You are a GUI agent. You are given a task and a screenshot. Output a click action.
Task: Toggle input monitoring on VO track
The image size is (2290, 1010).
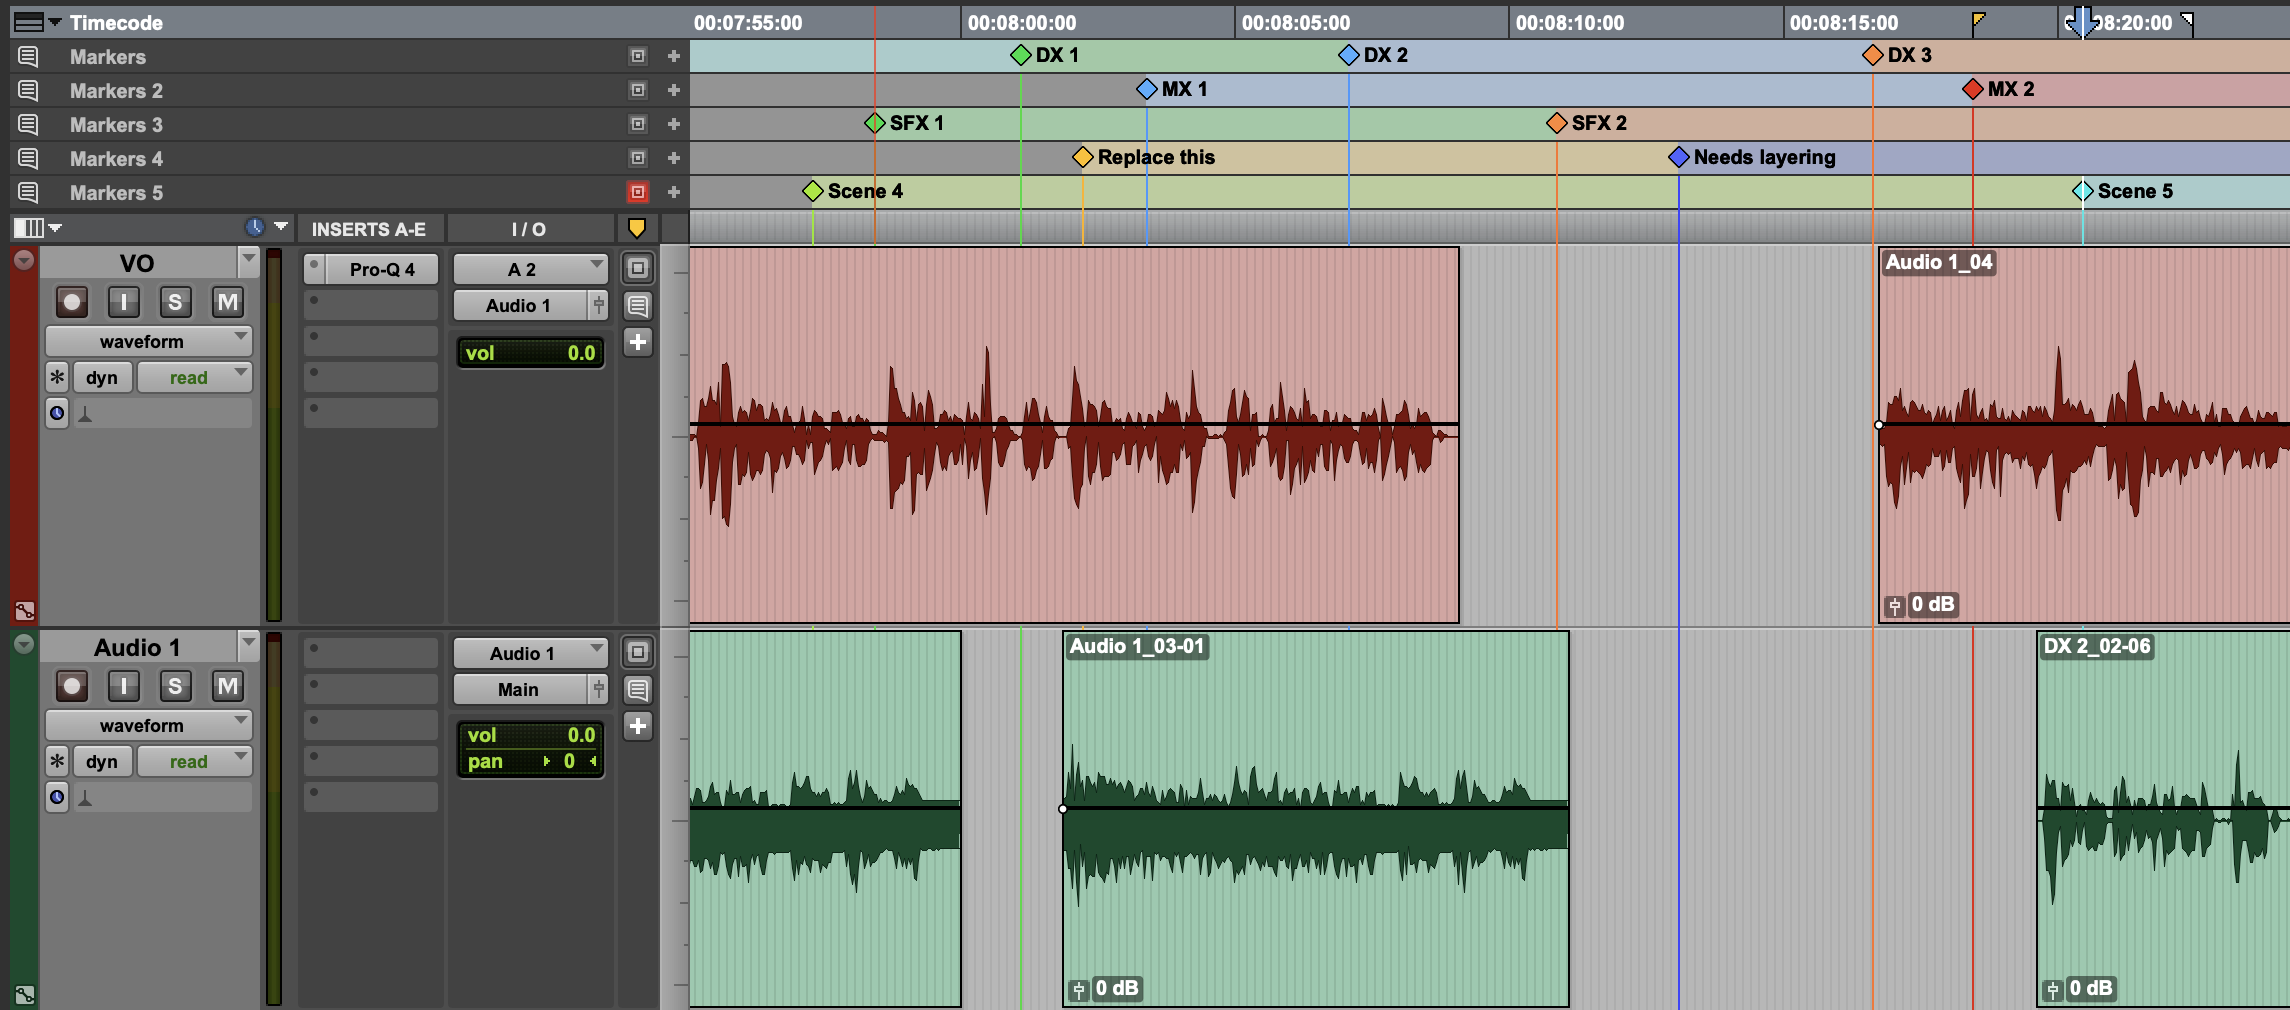pos(124,302)
